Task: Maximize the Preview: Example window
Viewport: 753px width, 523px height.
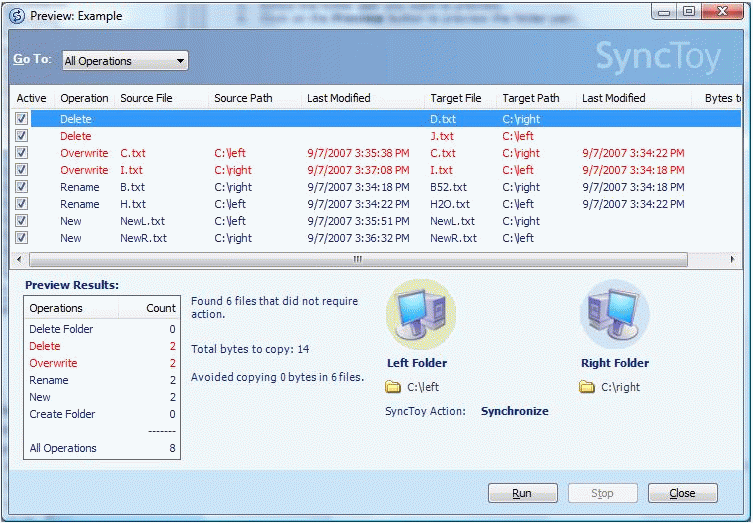Action: 689,12
